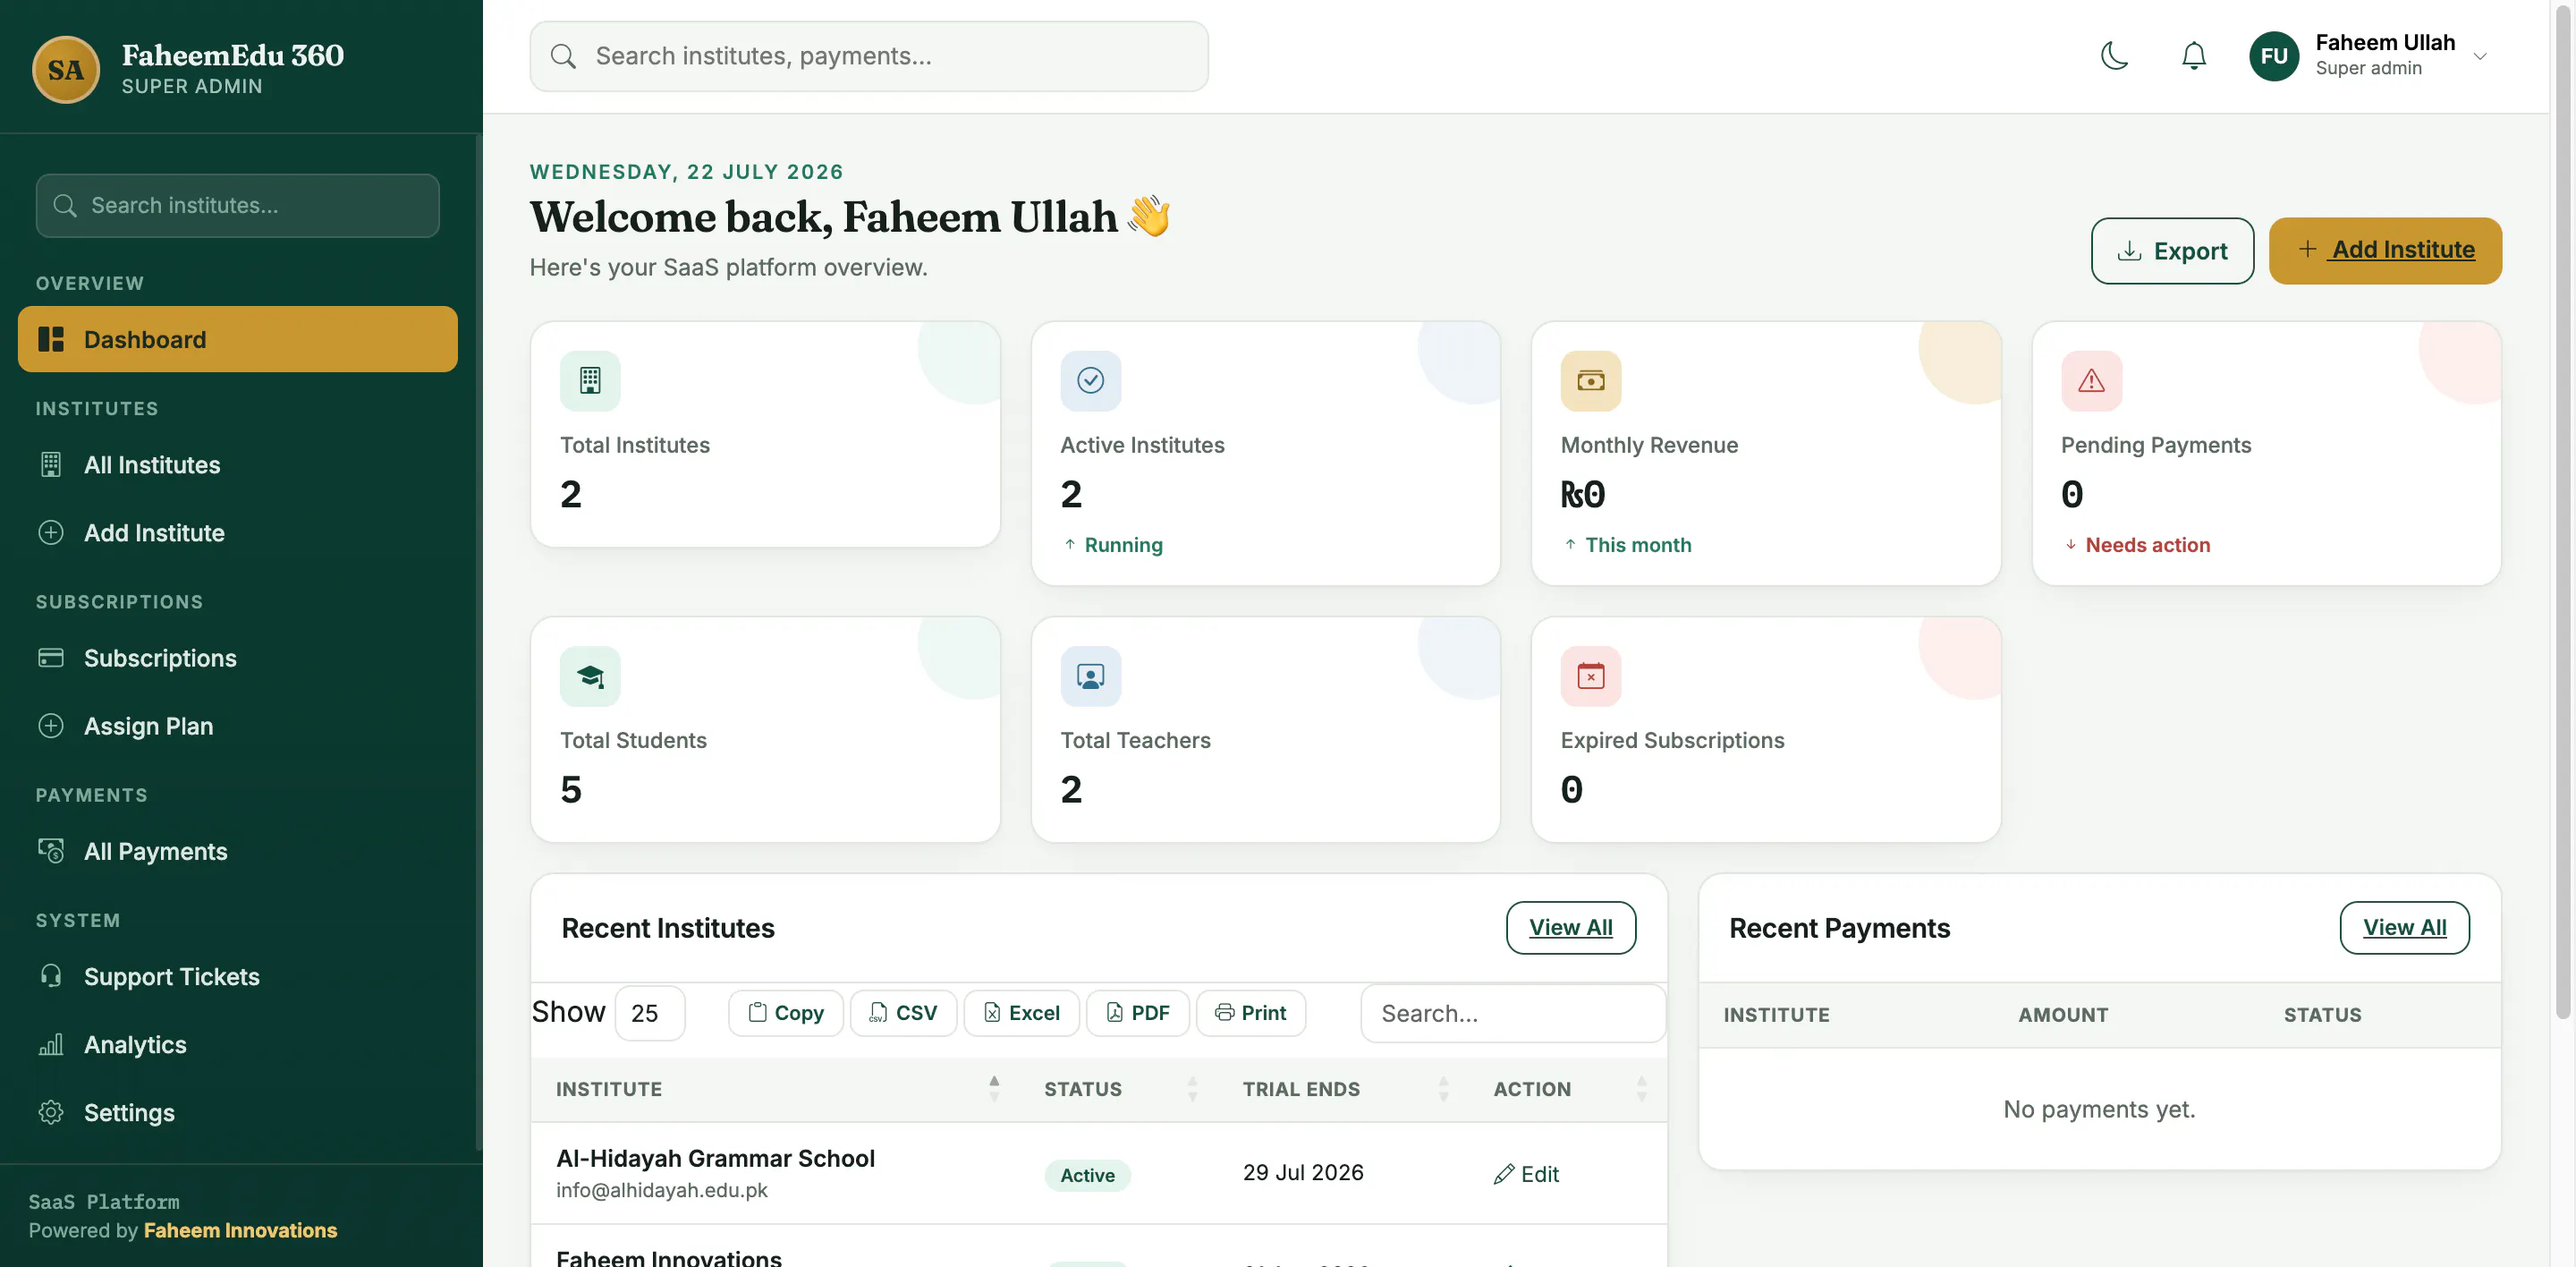Click the Faheem Innovations footer link

tap(240, 1230)
